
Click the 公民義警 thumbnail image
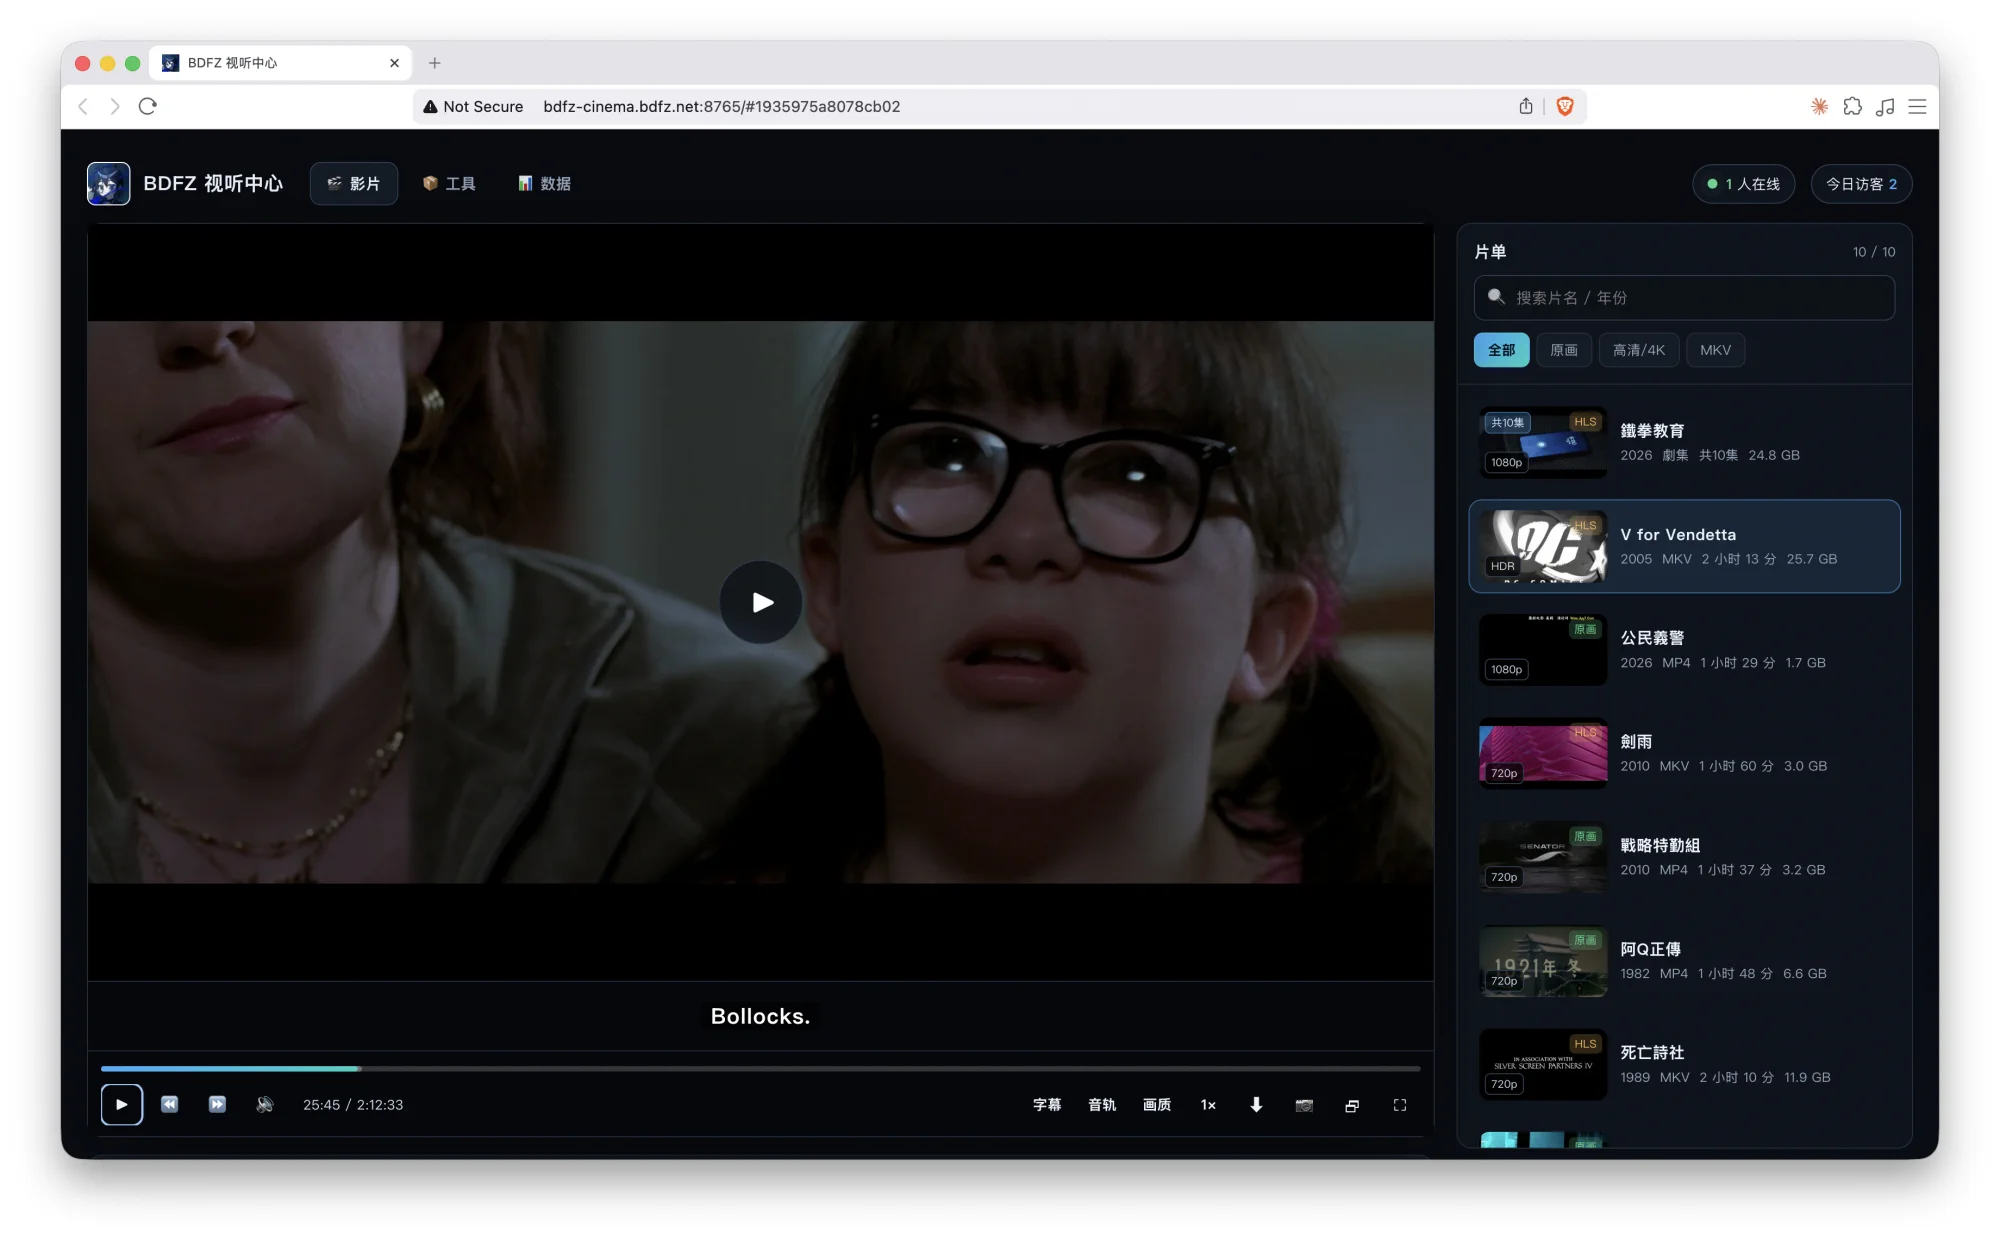click(x=1543, y=650)
